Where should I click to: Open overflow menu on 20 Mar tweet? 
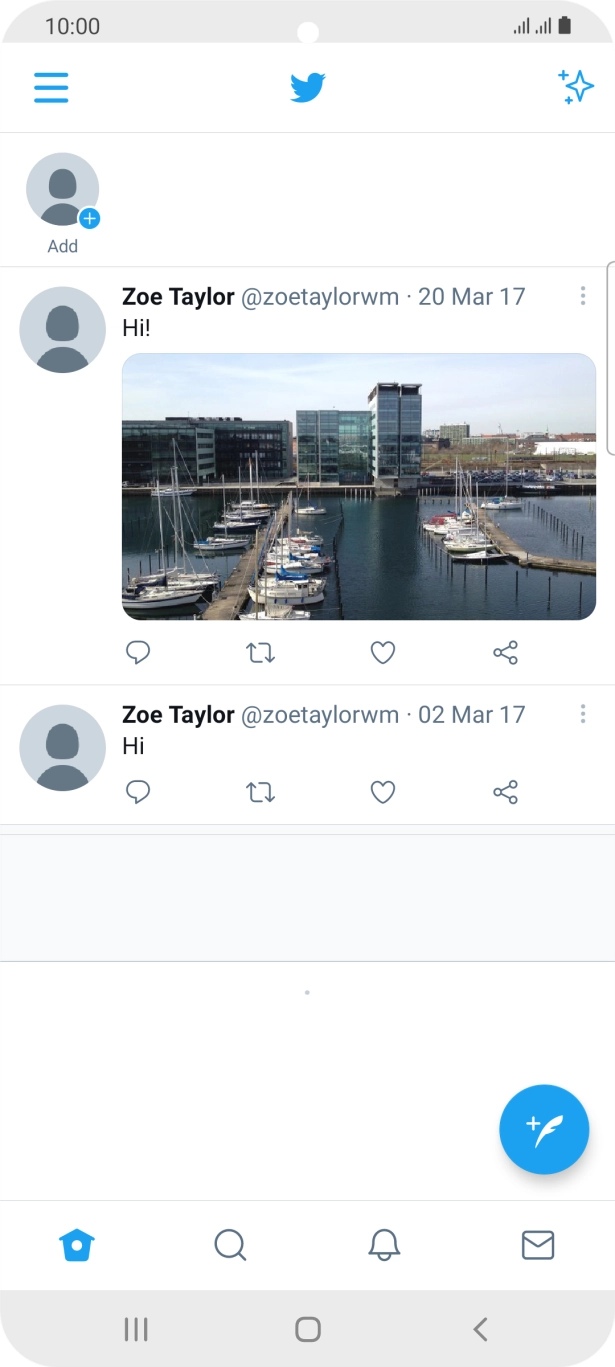[x=584, y=296]
